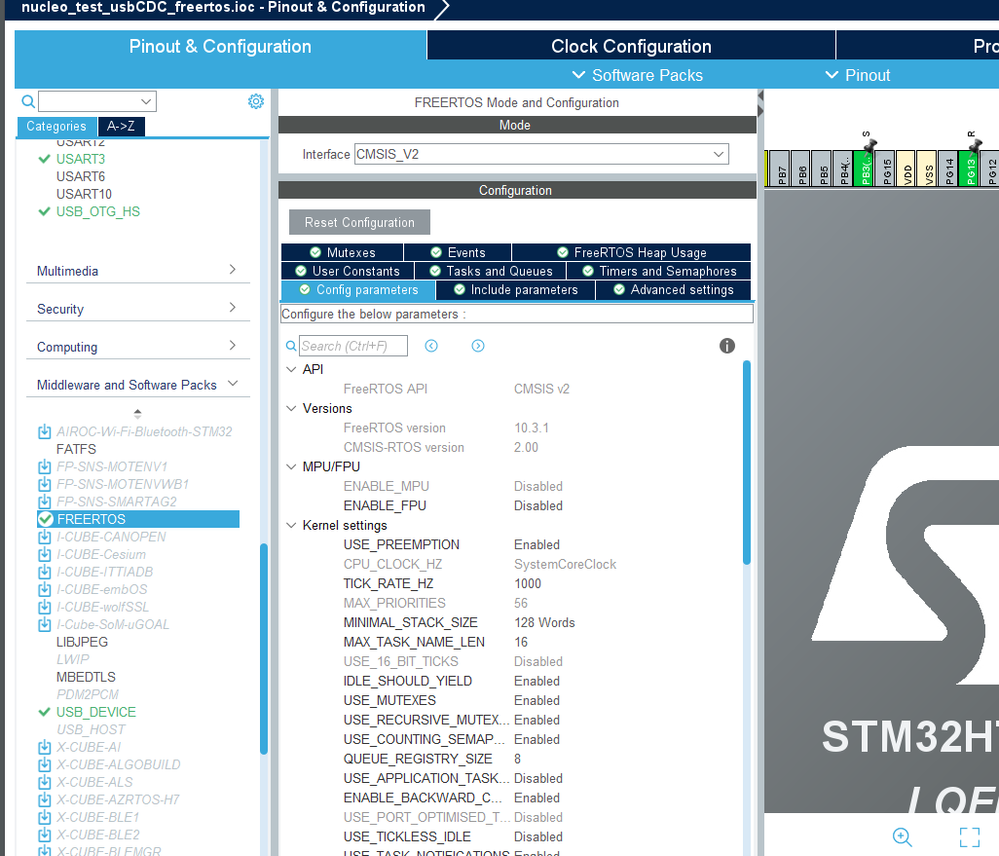Click the parameter Search (Ctrl+F) field
The image size is (999, 856).
pos(353,346)
